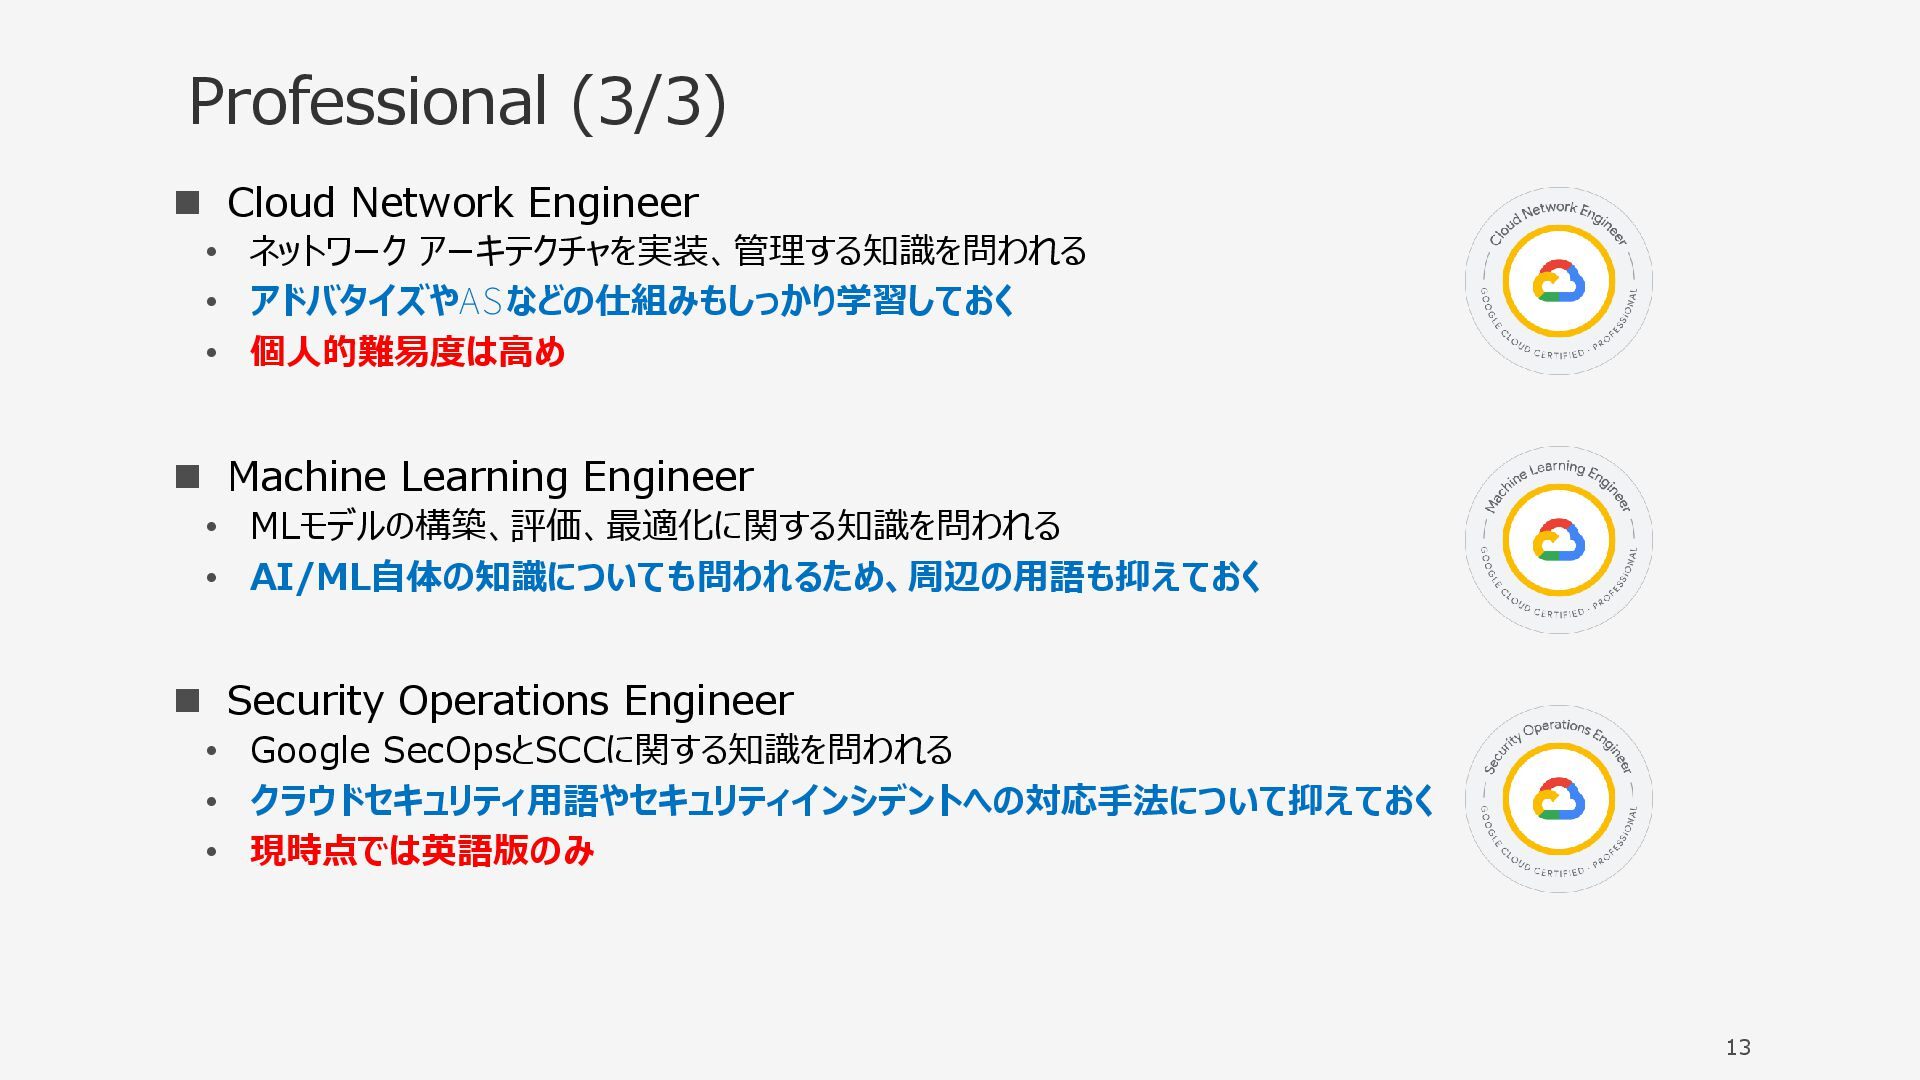Click the Machine Learning Engineer heading

pos(490,476)
